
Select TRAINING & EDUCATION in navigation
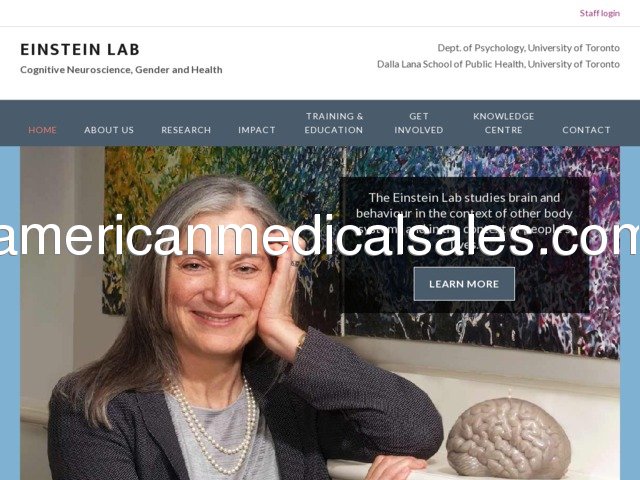[x=334, y=123]
